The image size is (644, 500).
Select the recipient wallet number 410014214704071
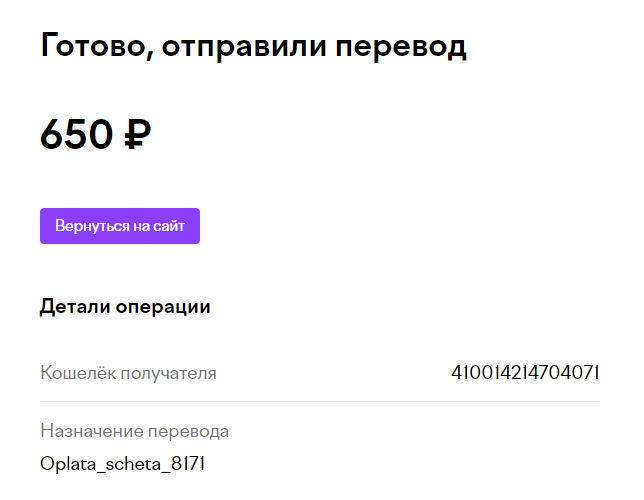[x=525, y=373]
